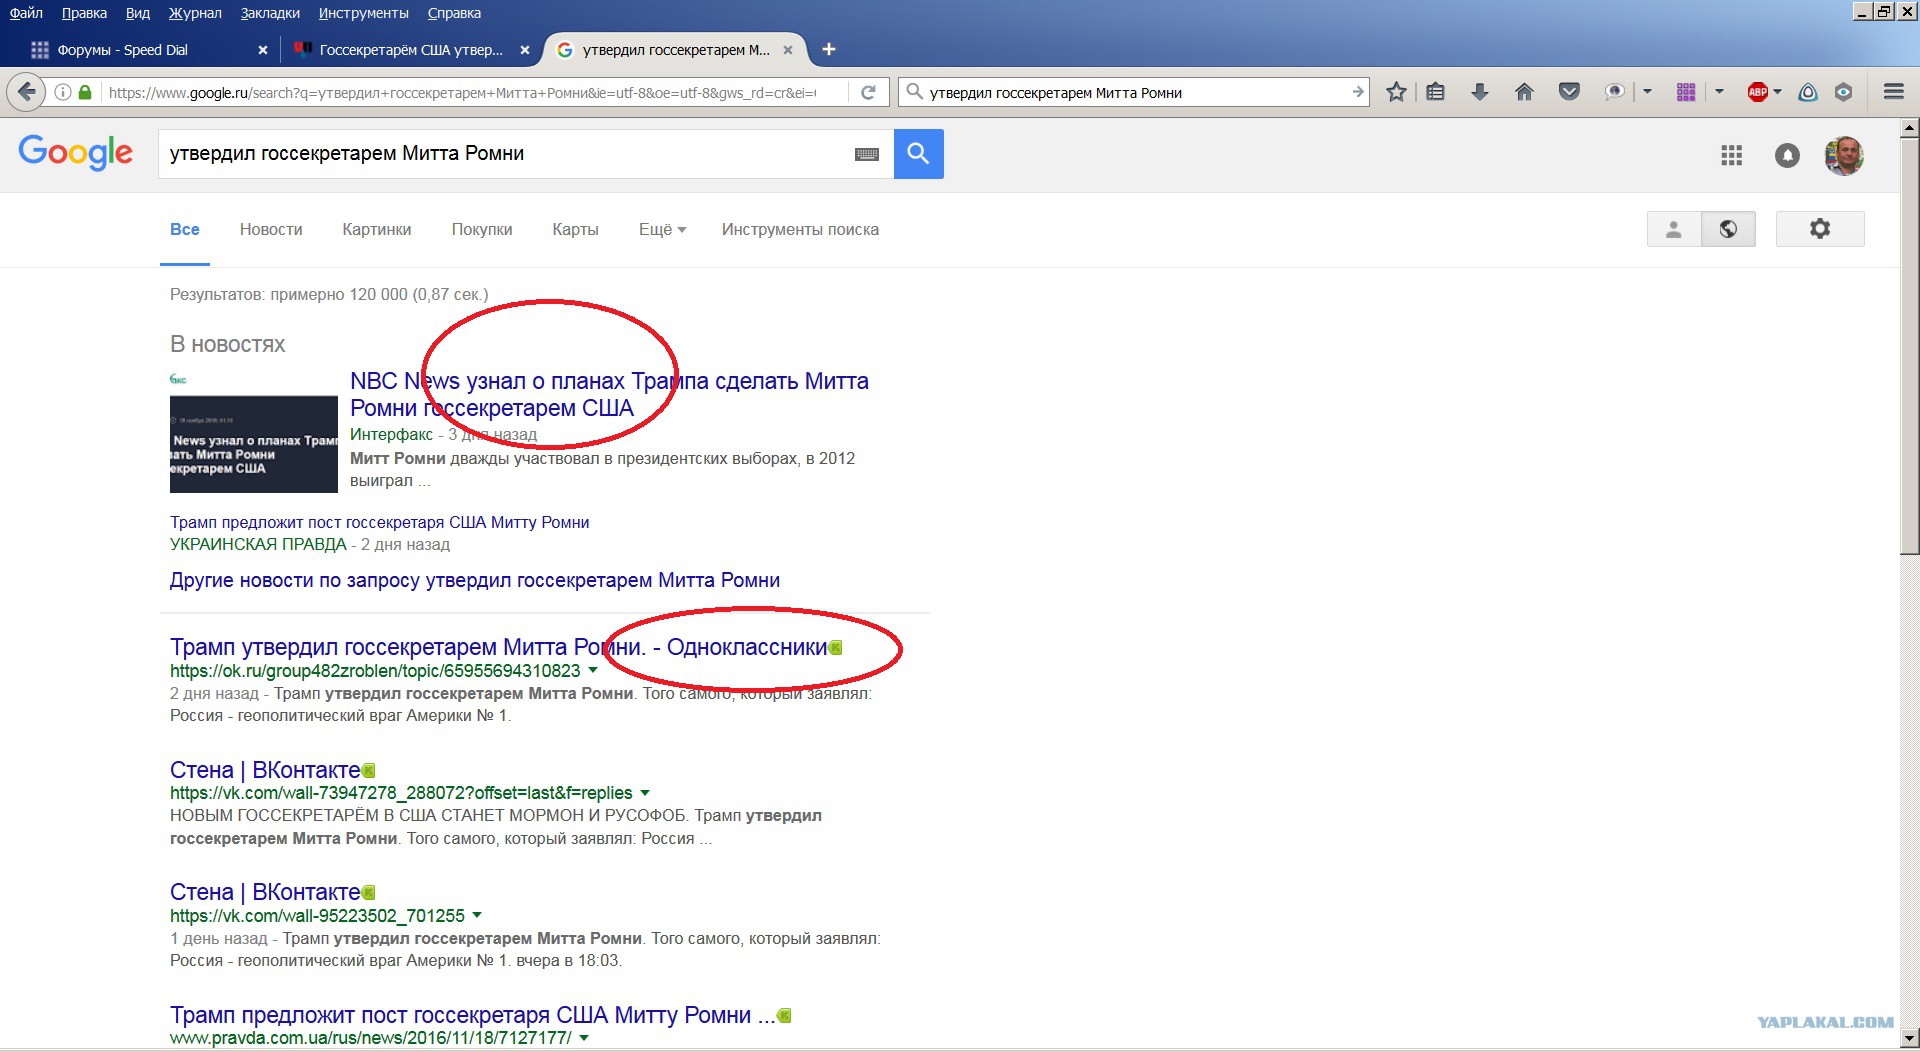Open the Правка menu
1920x1052 pixels.
(84, 13)
